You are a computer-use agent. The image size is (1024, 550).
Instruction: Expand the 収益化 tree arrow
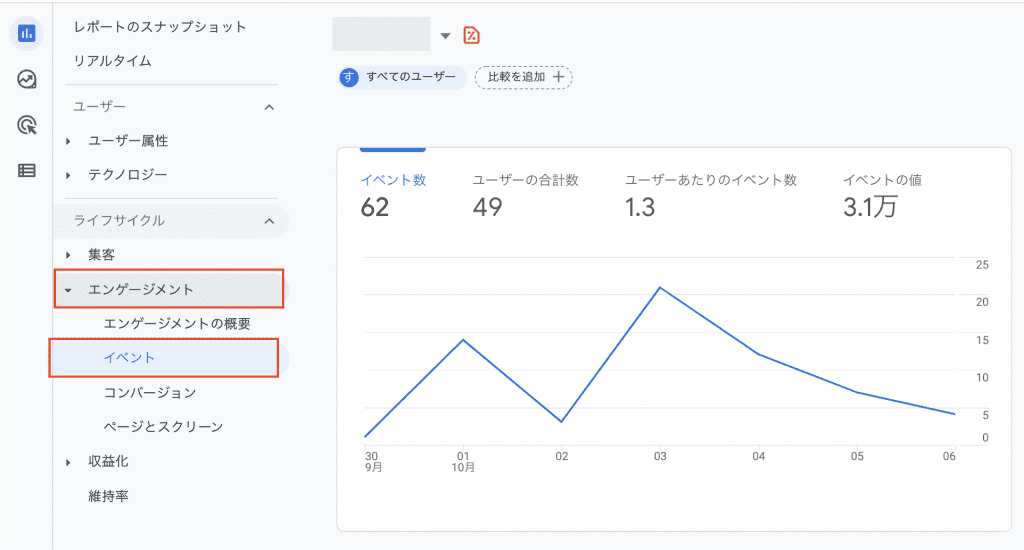pos(68,462)
